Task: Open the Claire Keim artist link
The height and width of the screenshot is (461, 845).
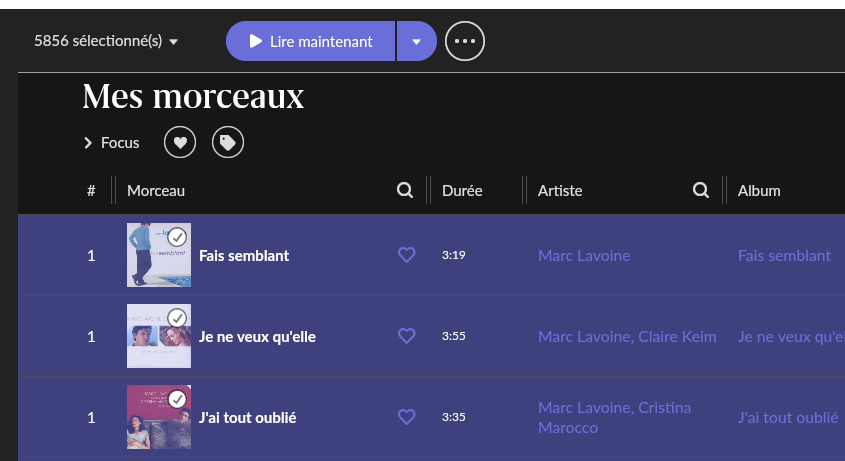Action: [x=677, y=336]
